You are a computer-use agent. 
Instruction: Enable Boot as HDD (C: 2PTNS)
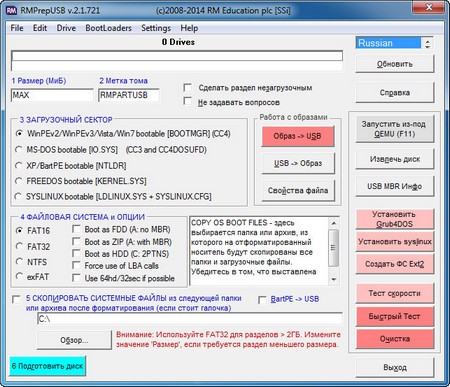[76, 253]
